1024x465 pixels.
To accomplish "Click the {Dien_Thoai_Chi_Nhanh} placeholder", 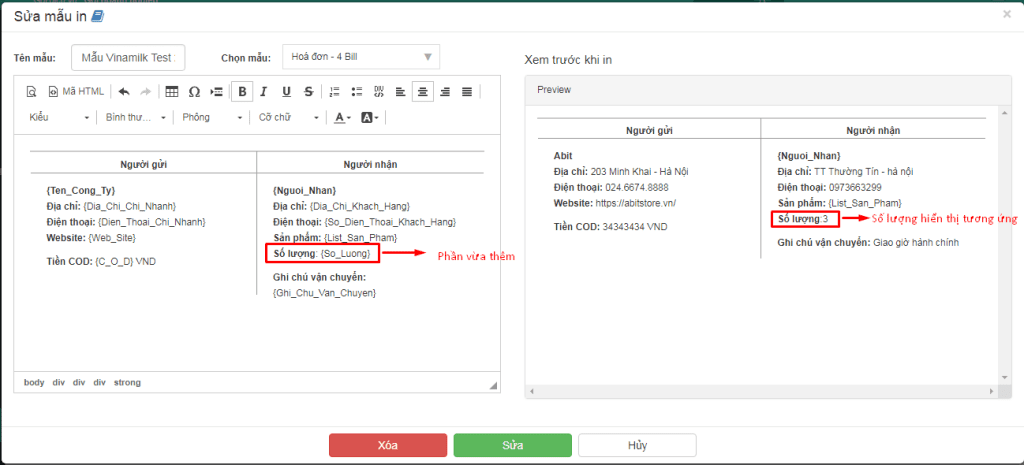I will 152,222.
